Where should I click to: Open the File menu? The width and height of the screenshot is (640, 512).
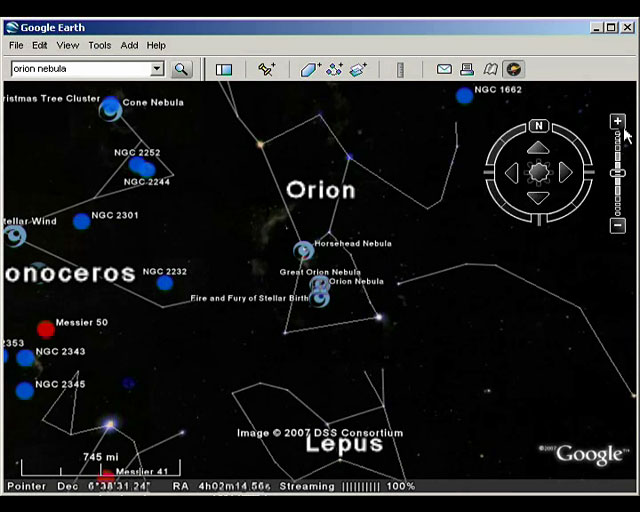pos(16,45)
